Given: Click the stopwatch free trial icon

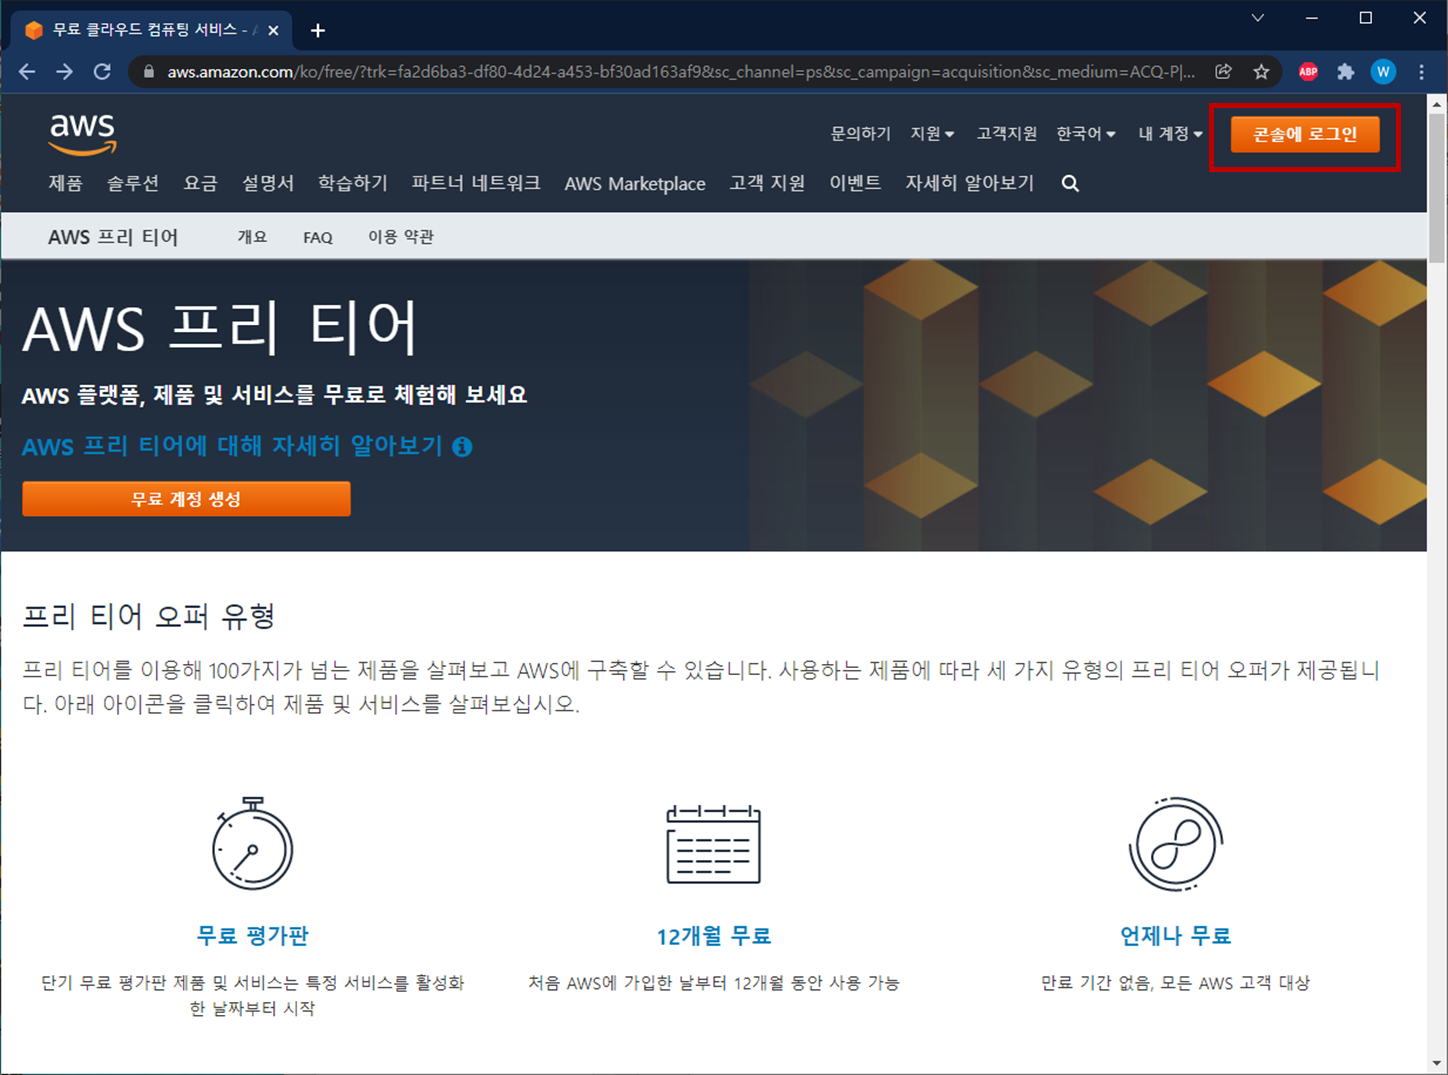Looking at the screenshot, I should tap(252, 843).
